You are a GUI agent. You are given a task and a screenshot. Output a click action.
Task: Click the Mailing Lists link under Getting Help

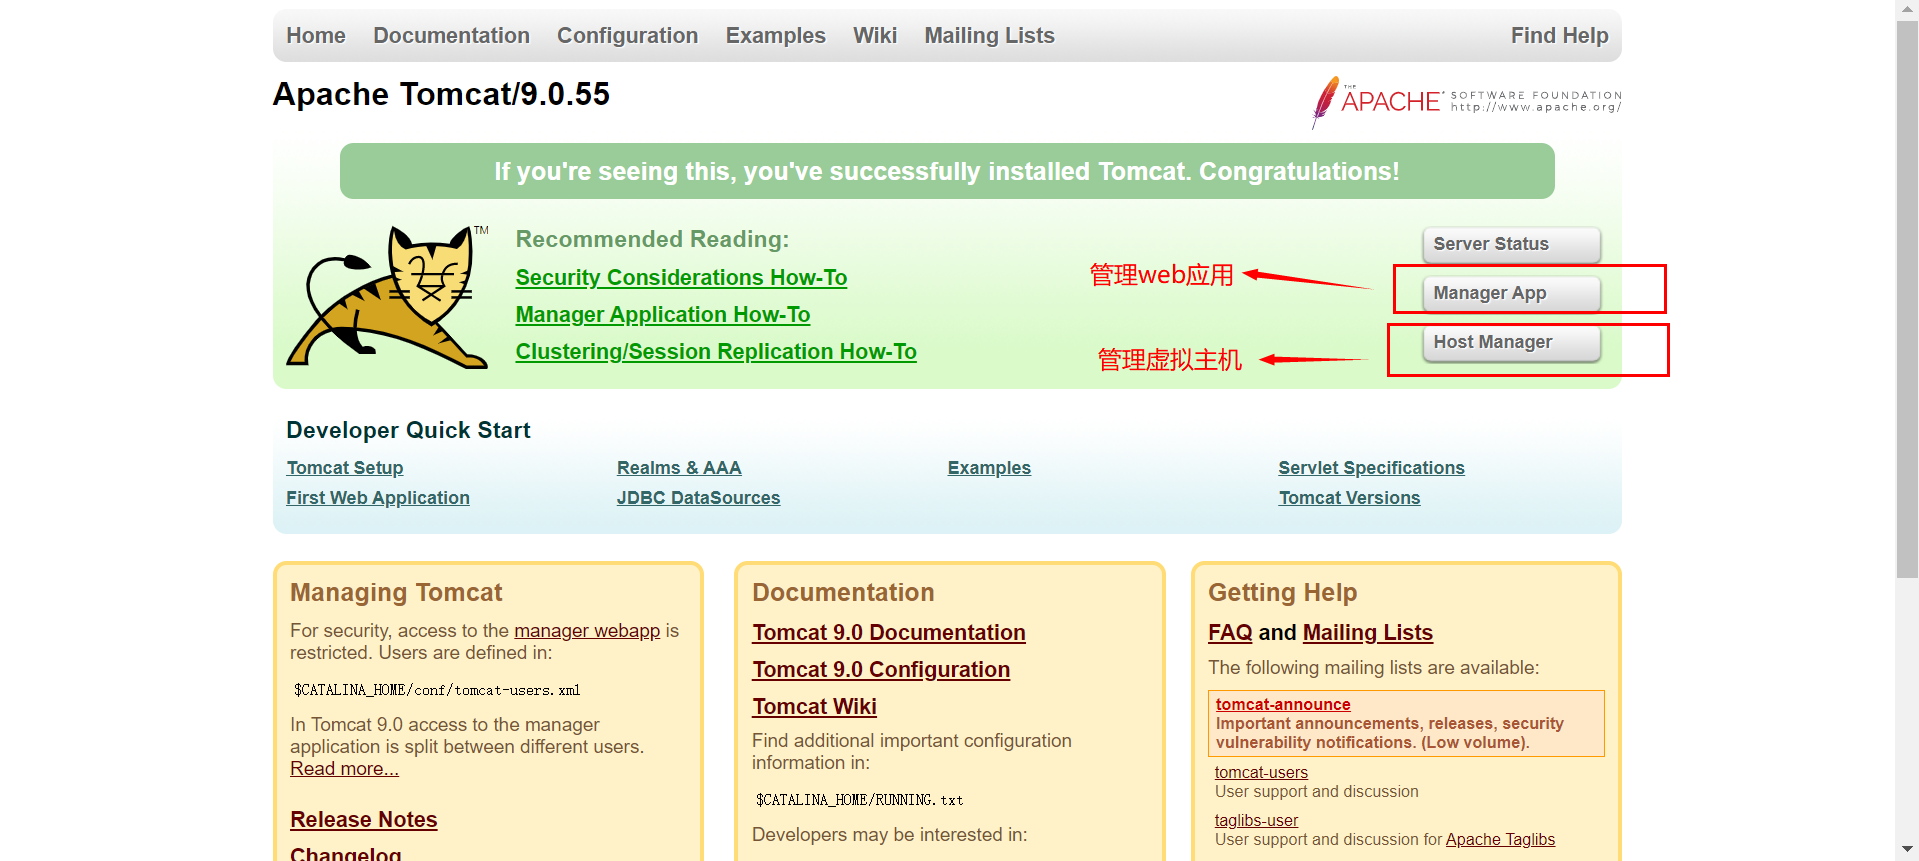[x=1368, y=633]
